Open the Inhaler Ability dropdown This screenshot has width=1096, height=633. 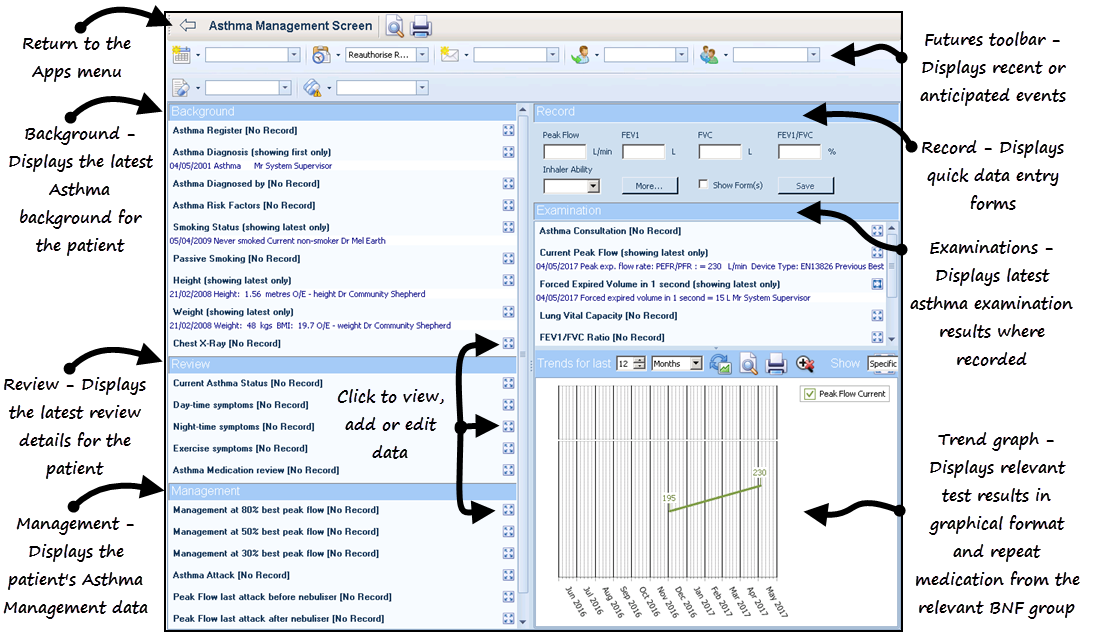593,186
